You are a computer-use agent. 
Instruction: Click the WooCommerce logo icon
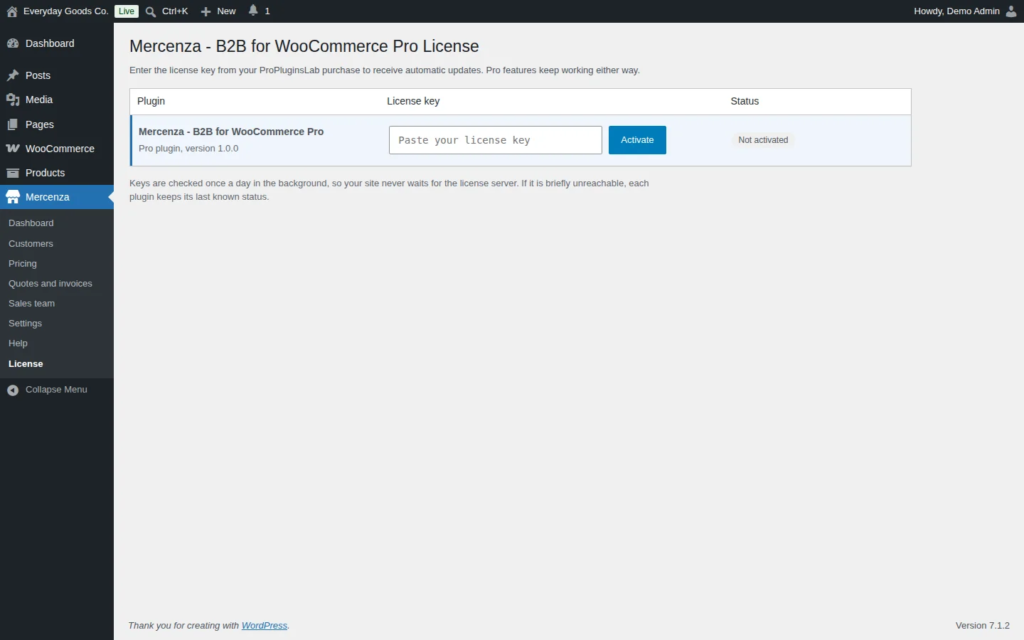(x=12, y=148)
